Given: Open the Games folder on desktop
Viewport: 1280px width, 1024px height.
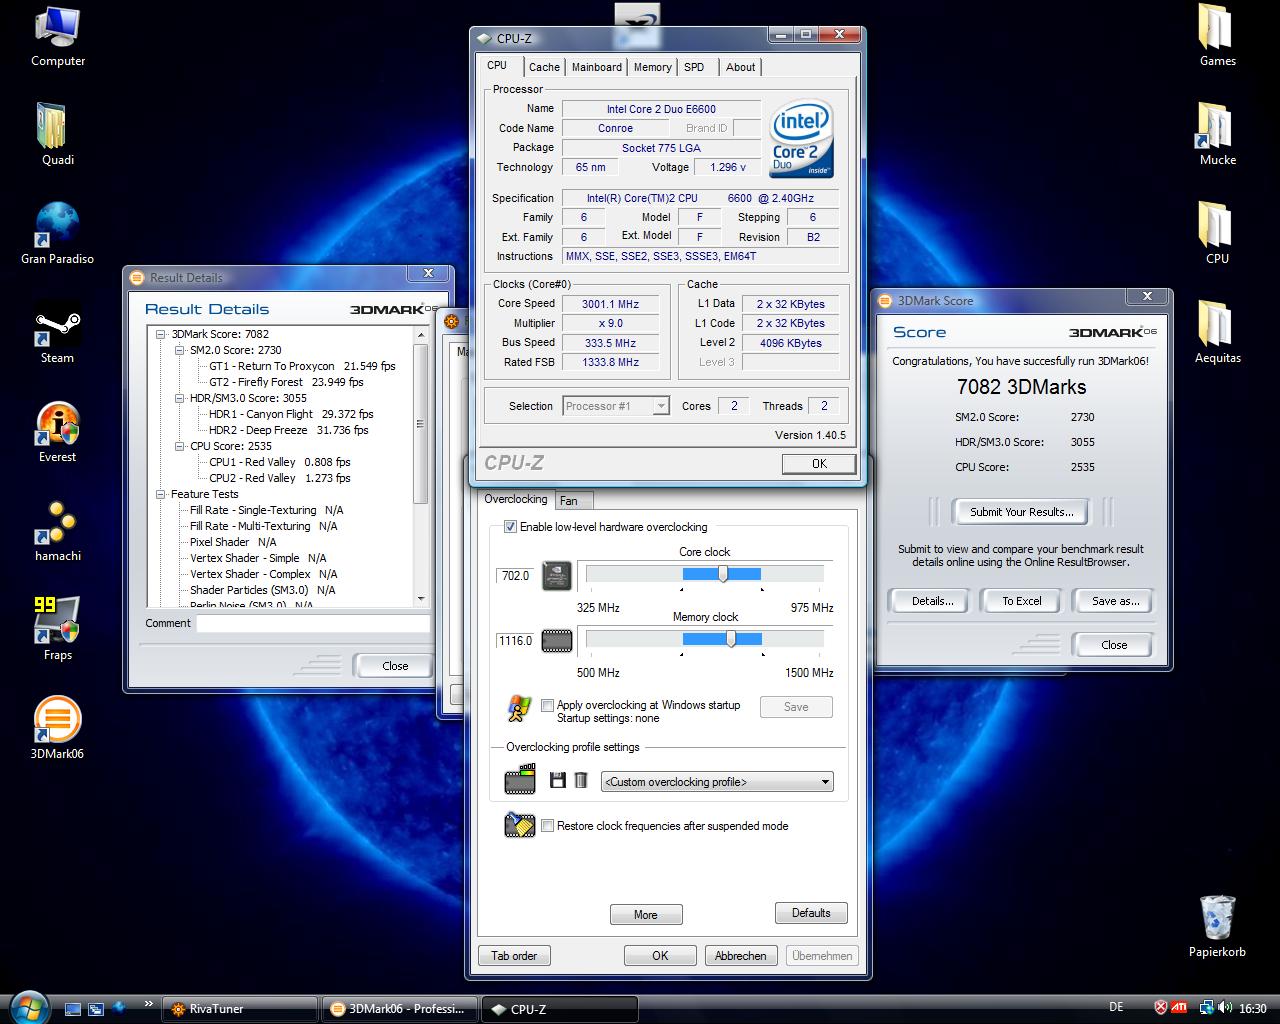Looking at the screenshot, I should click(x=1217, y=37).
